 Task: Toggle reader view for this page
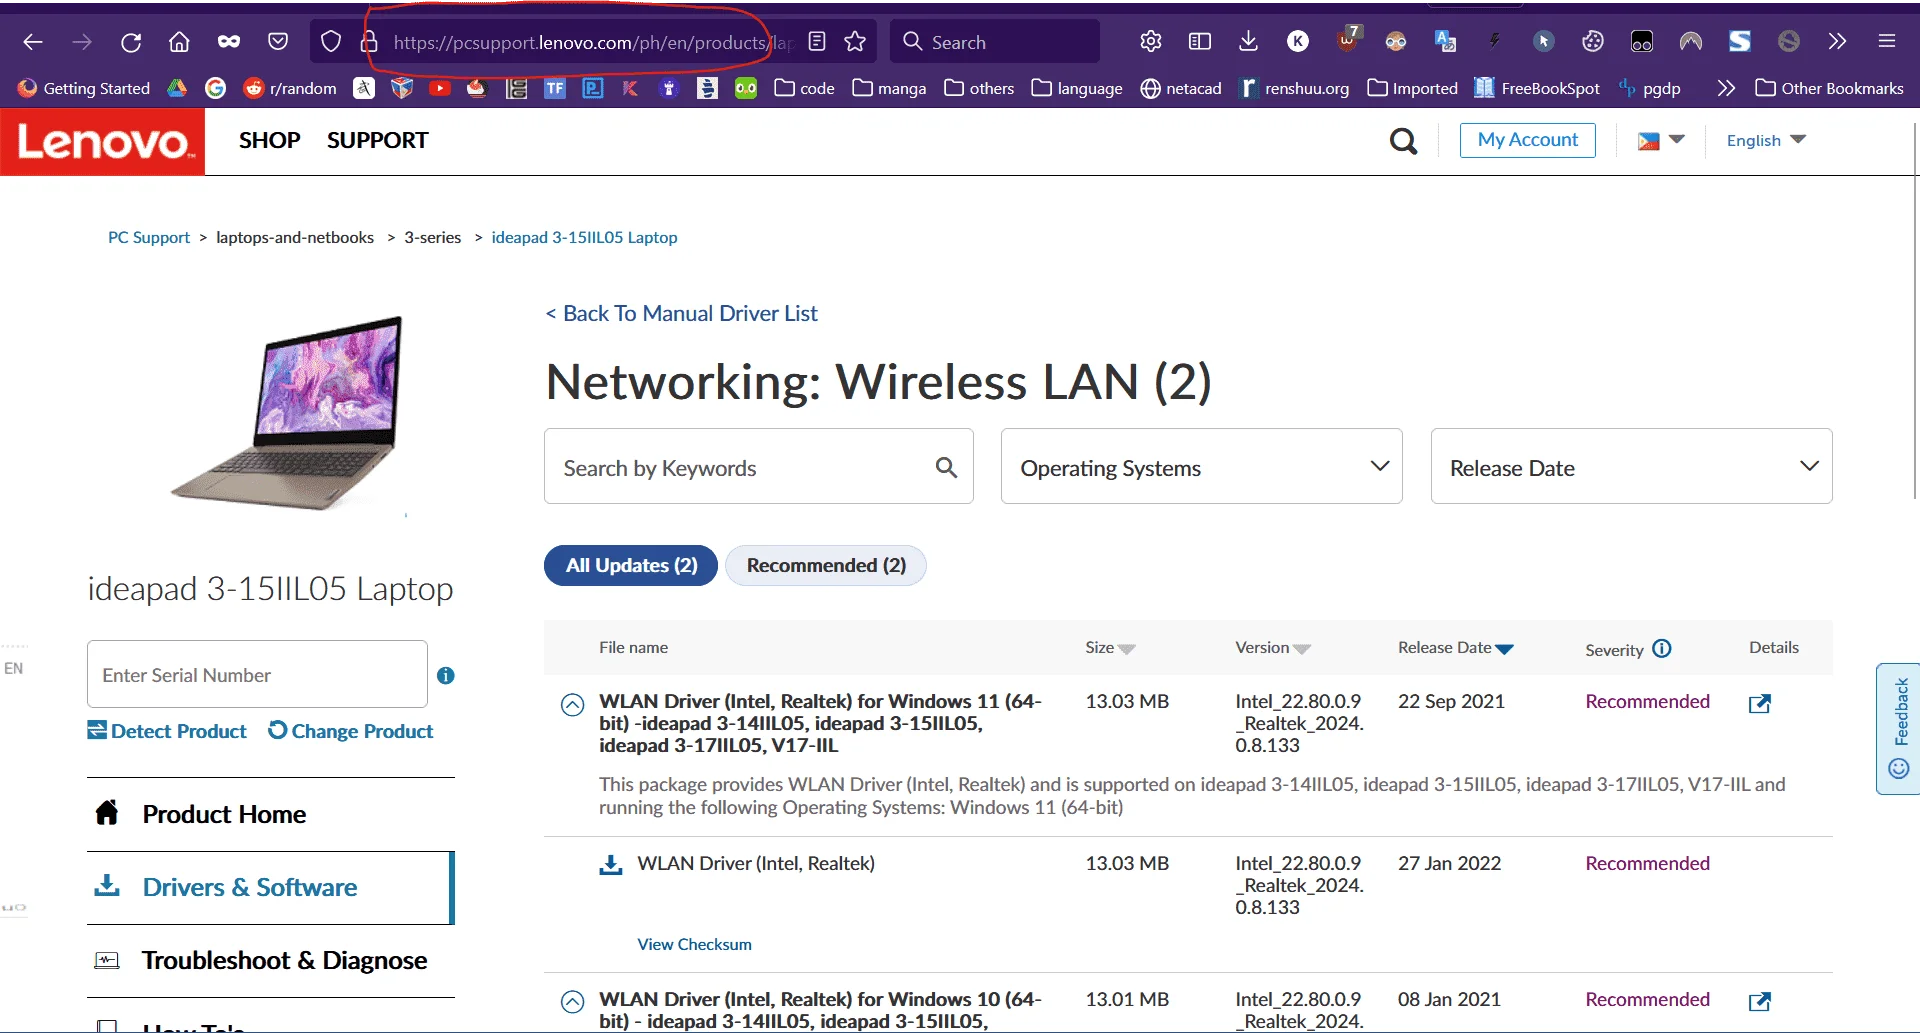pos(817,42)
